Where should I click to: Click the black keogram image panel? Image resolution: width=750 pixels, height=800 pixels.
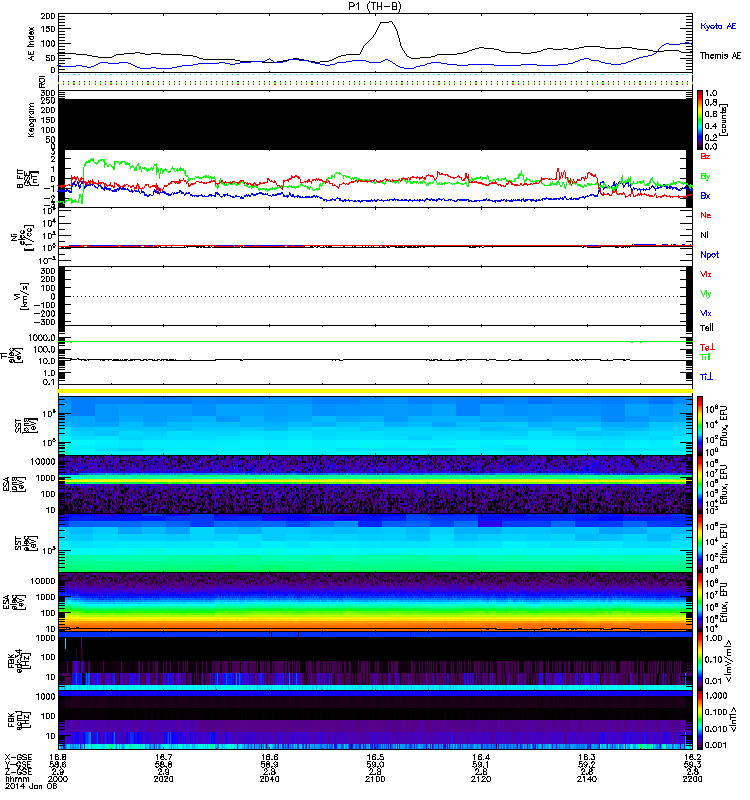tap(375, 124)
